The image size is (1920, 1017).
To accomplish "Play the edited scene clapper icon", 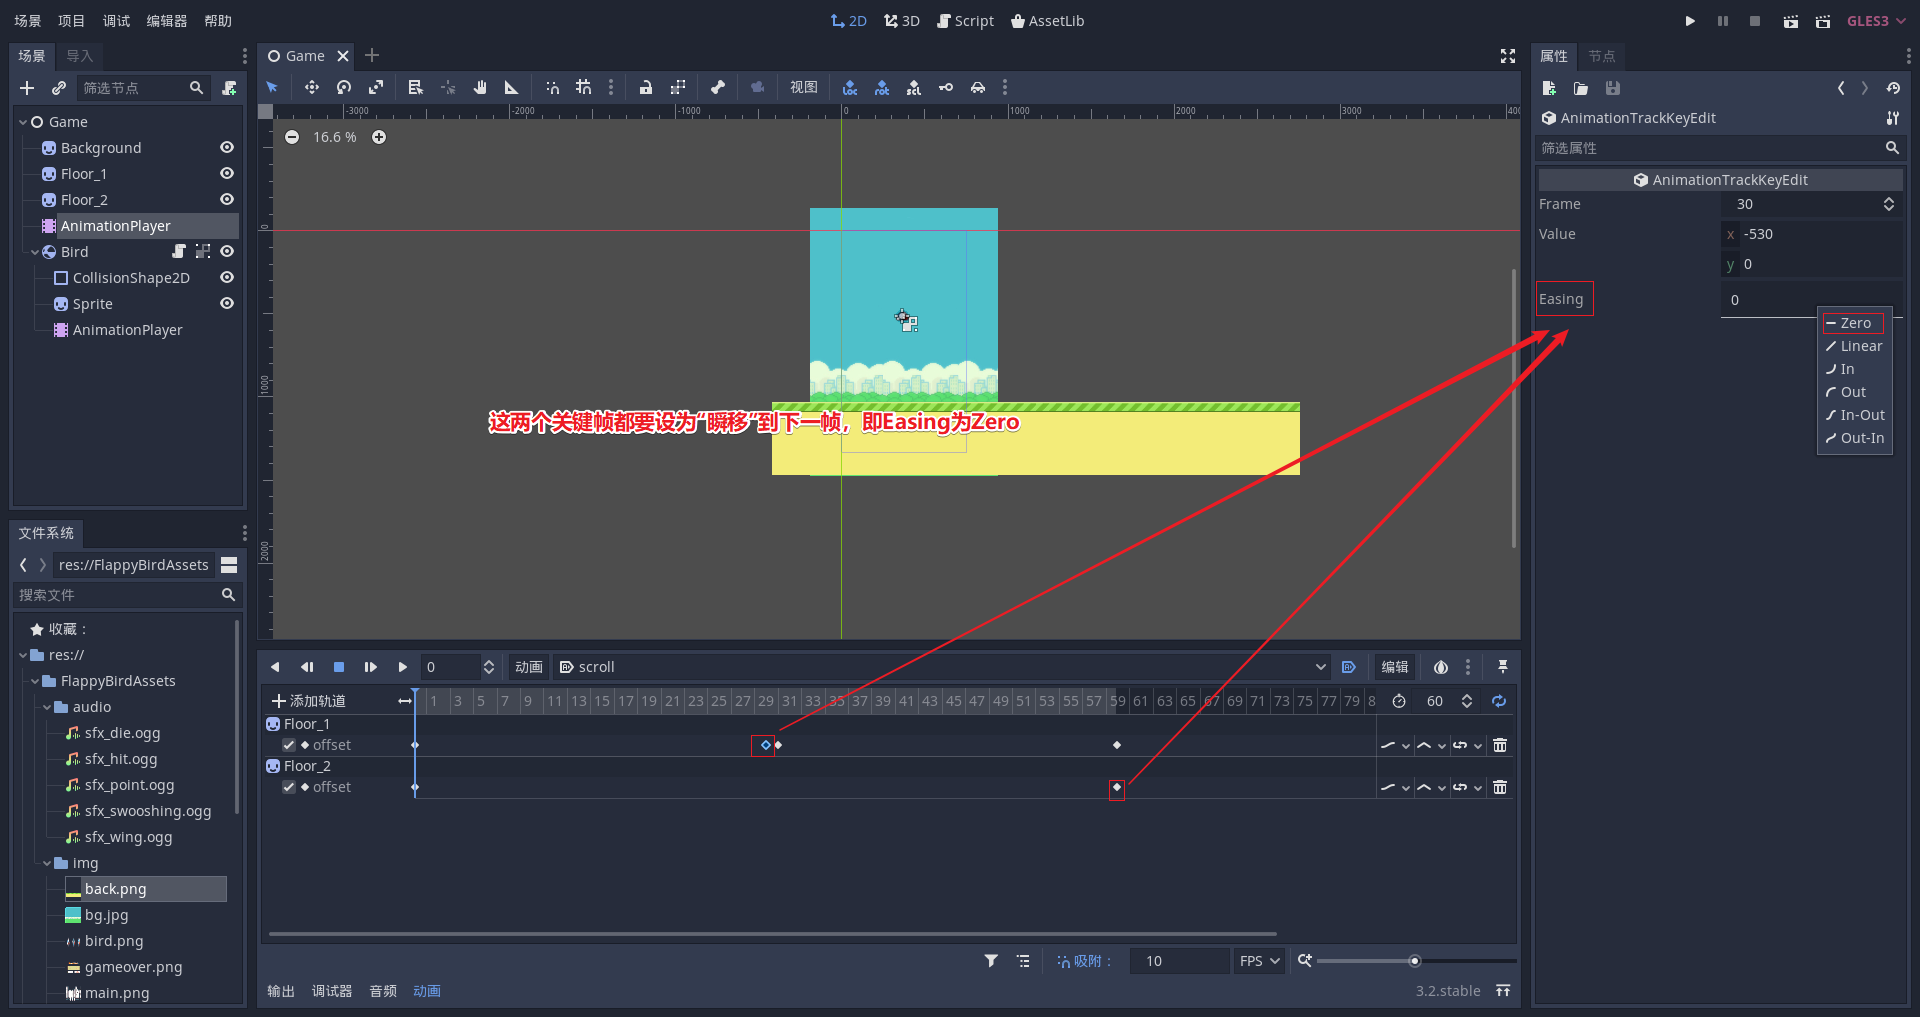I will 1790,21.
